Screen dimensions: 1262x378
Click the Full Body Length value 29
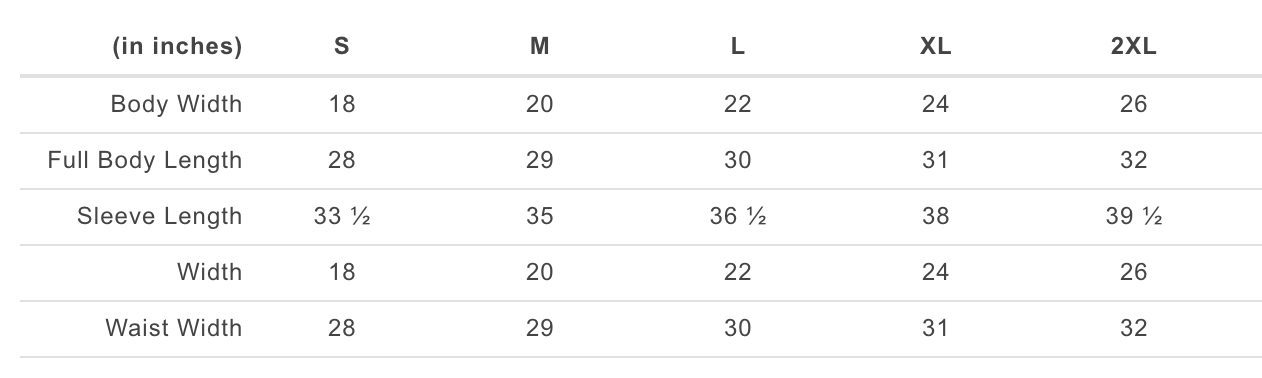540,160
